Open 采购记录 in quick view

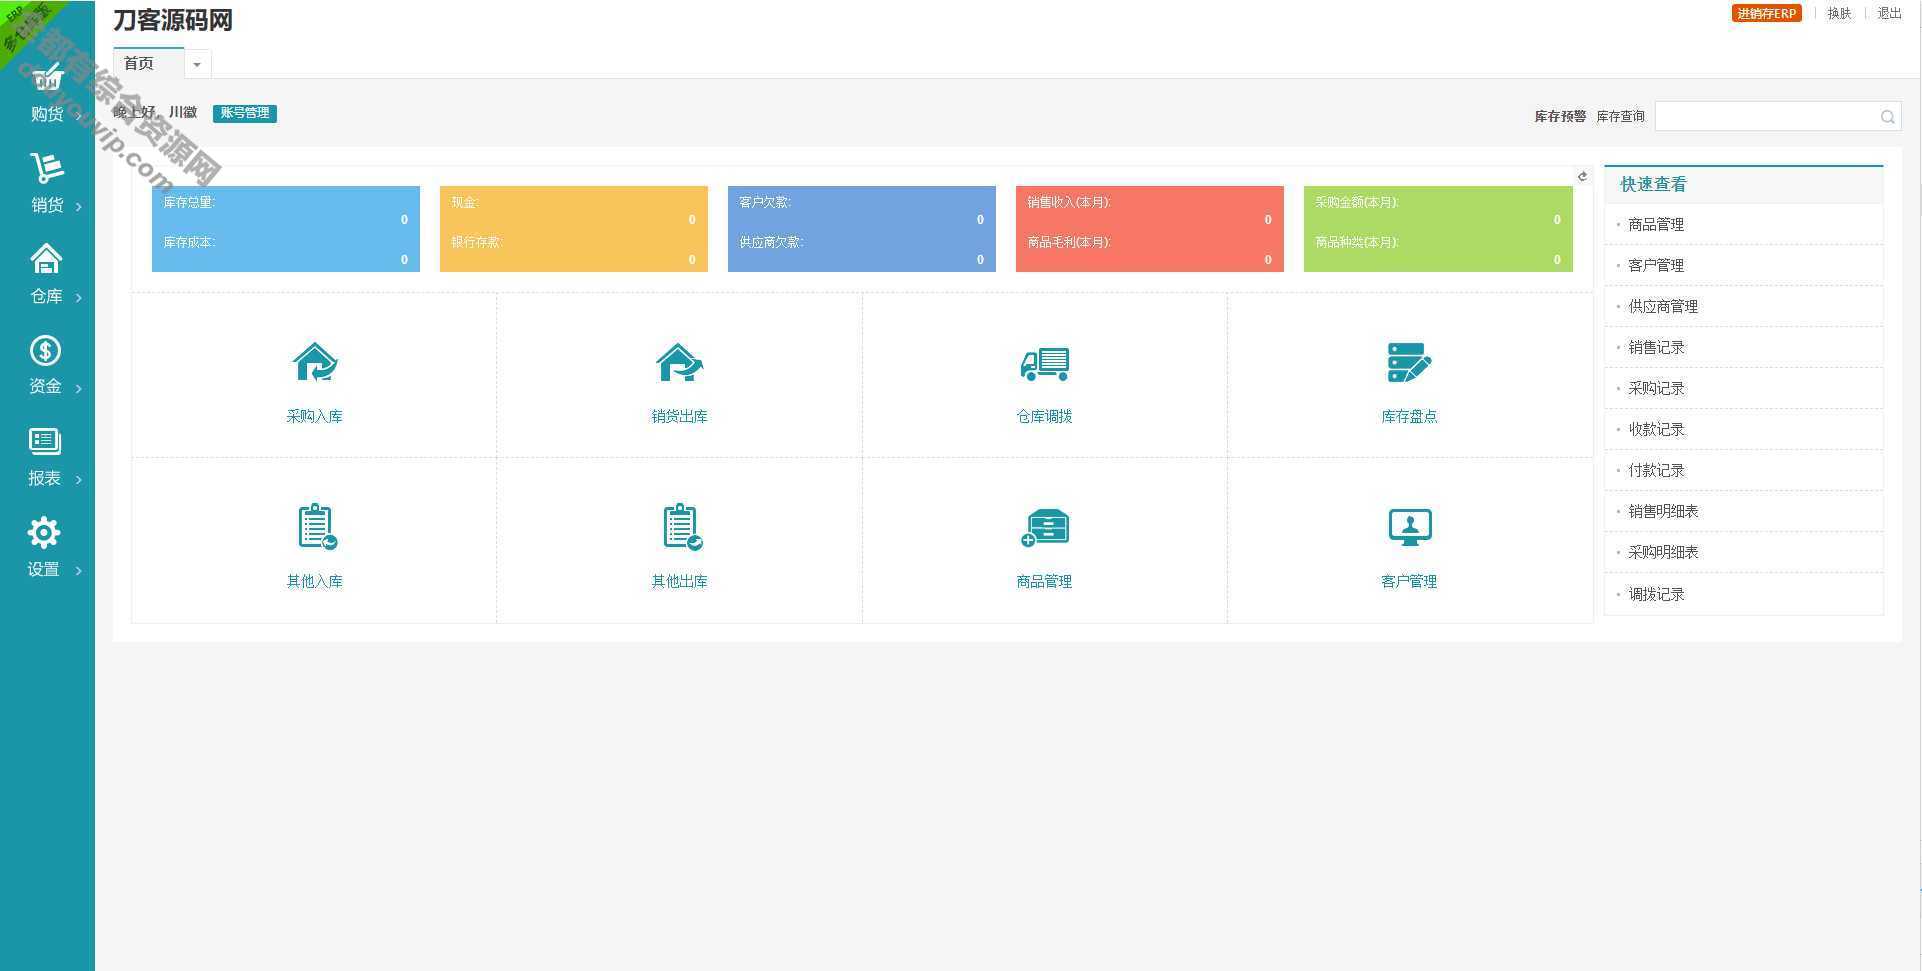(1744, 388)
